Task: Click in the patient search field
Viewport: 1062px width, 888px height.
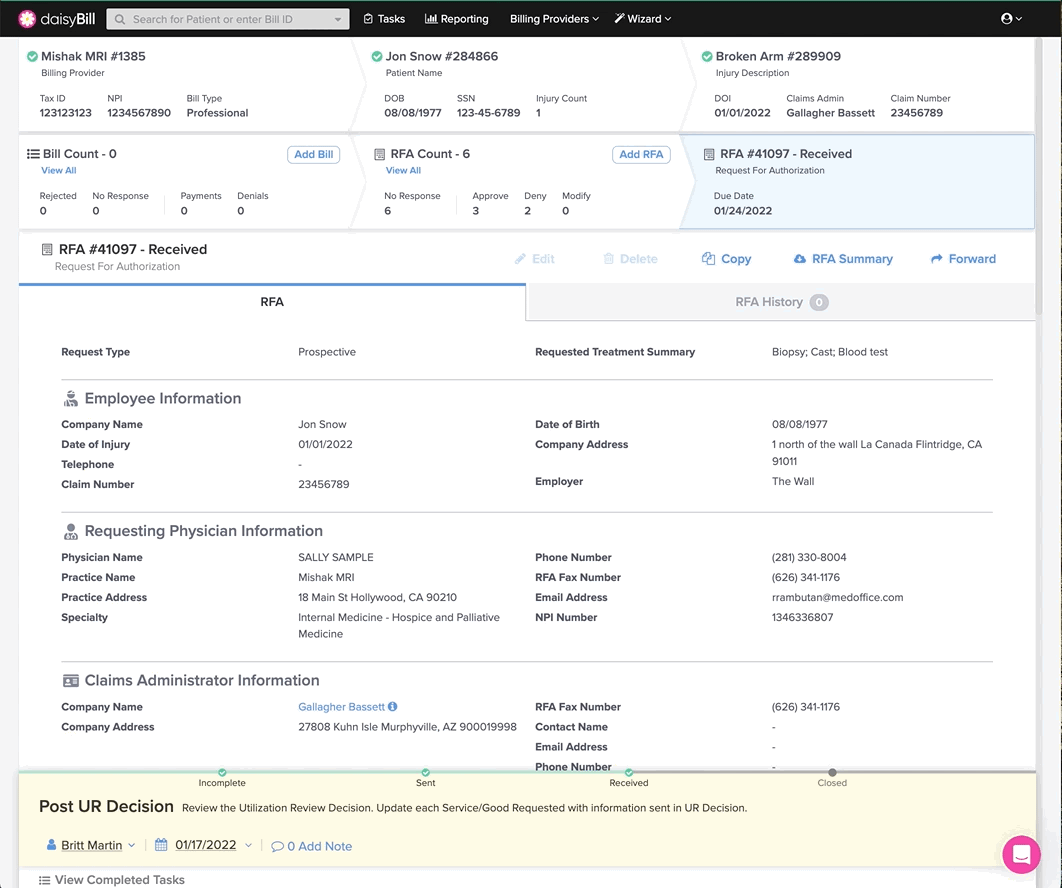Action: (228, 19)
